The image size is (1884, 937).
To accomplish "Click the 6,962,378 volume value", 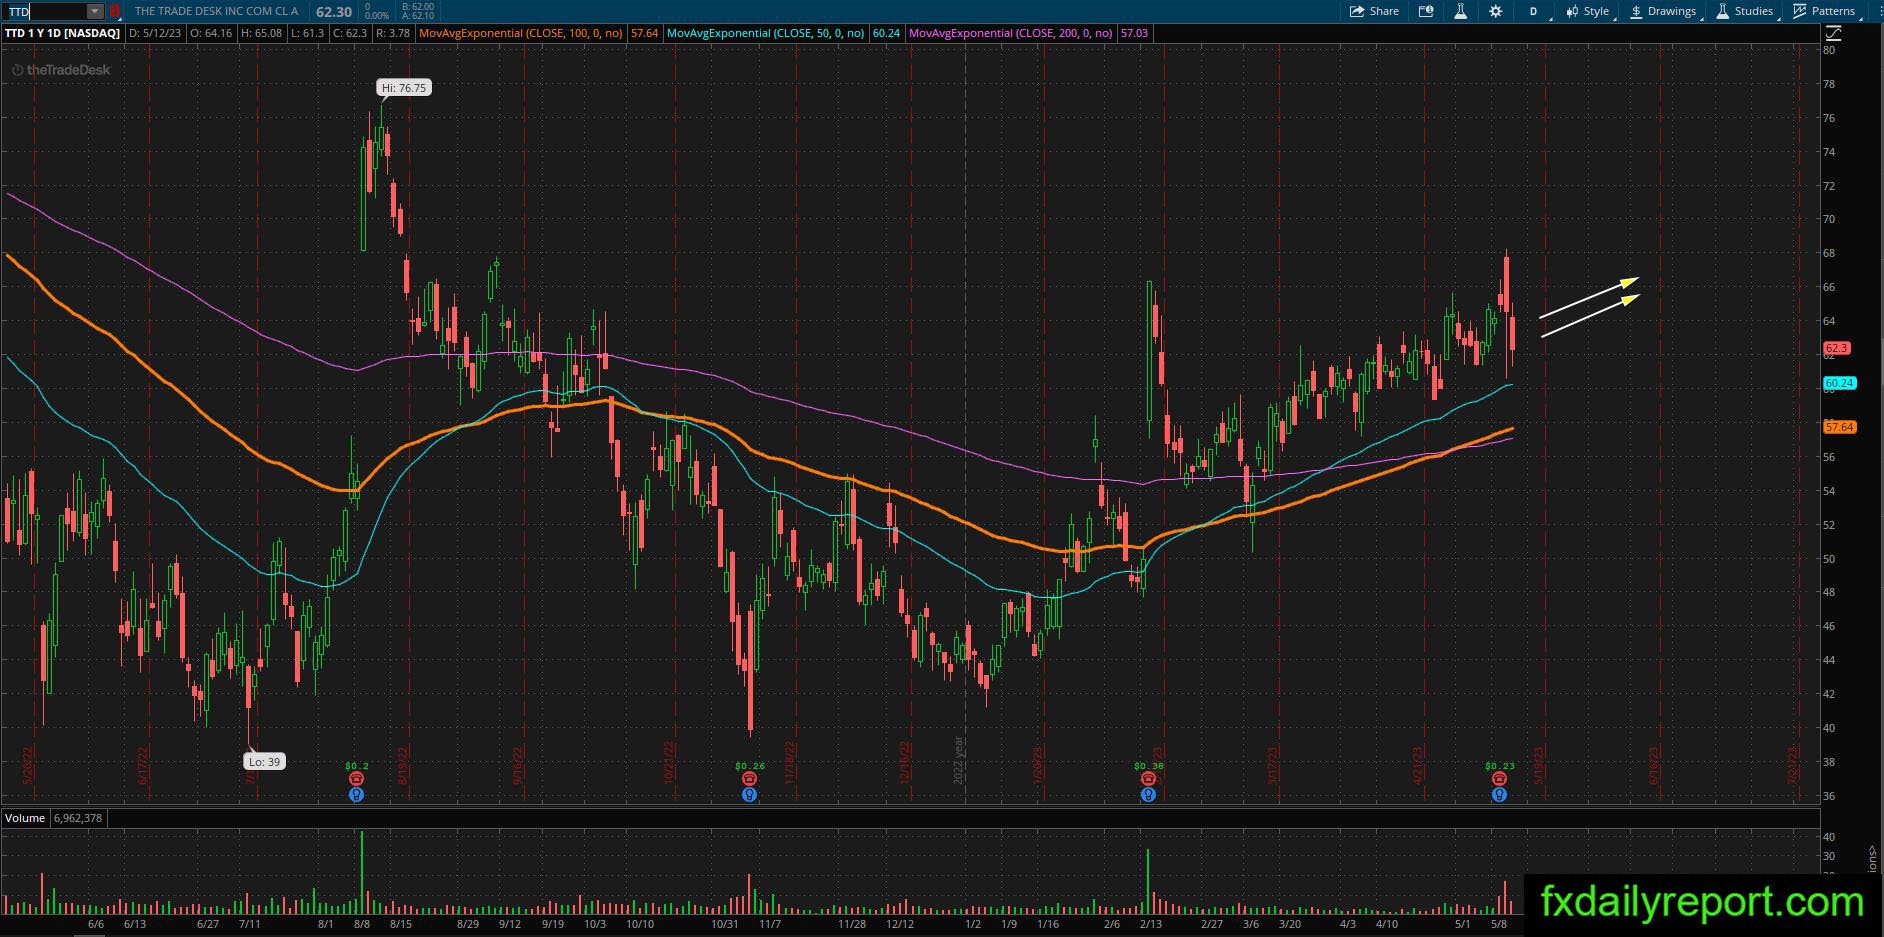I will click(x=78, y=818).
